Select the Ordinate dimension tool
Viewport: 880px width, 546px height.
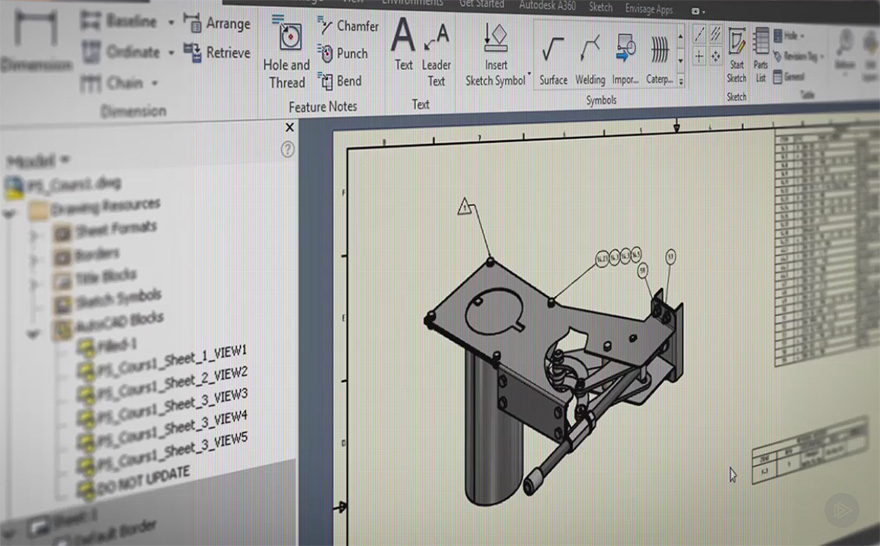click(x=121, y=52)
